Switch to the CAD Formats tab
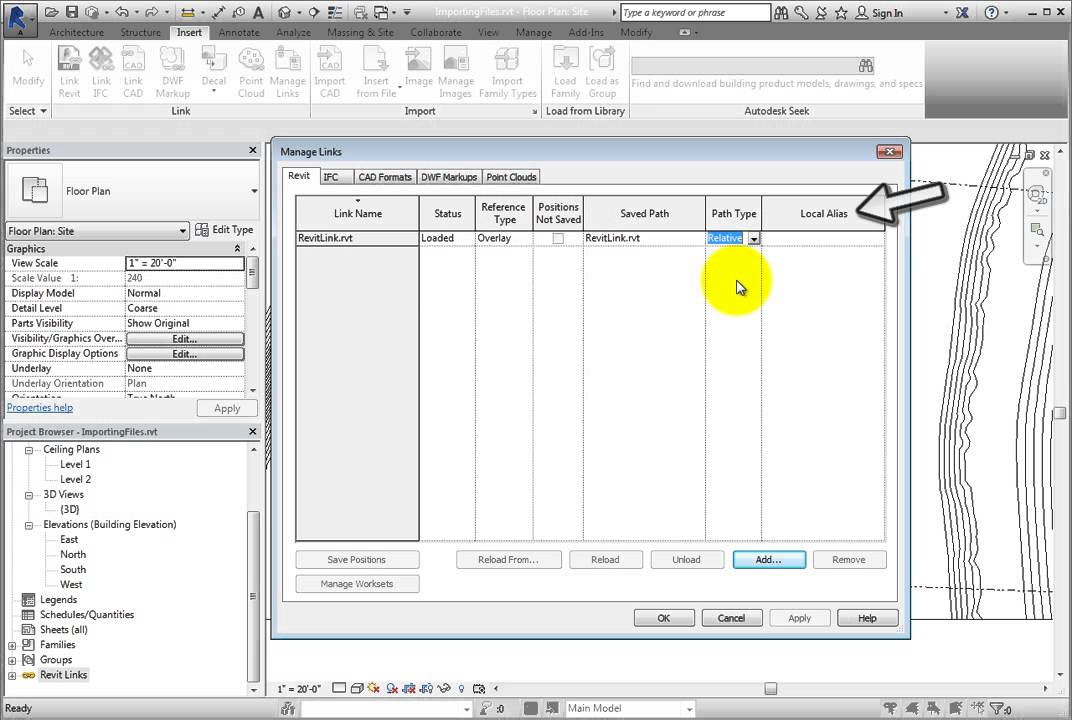The height and width of the screenshot is (720, 1072). coord(385,177)
